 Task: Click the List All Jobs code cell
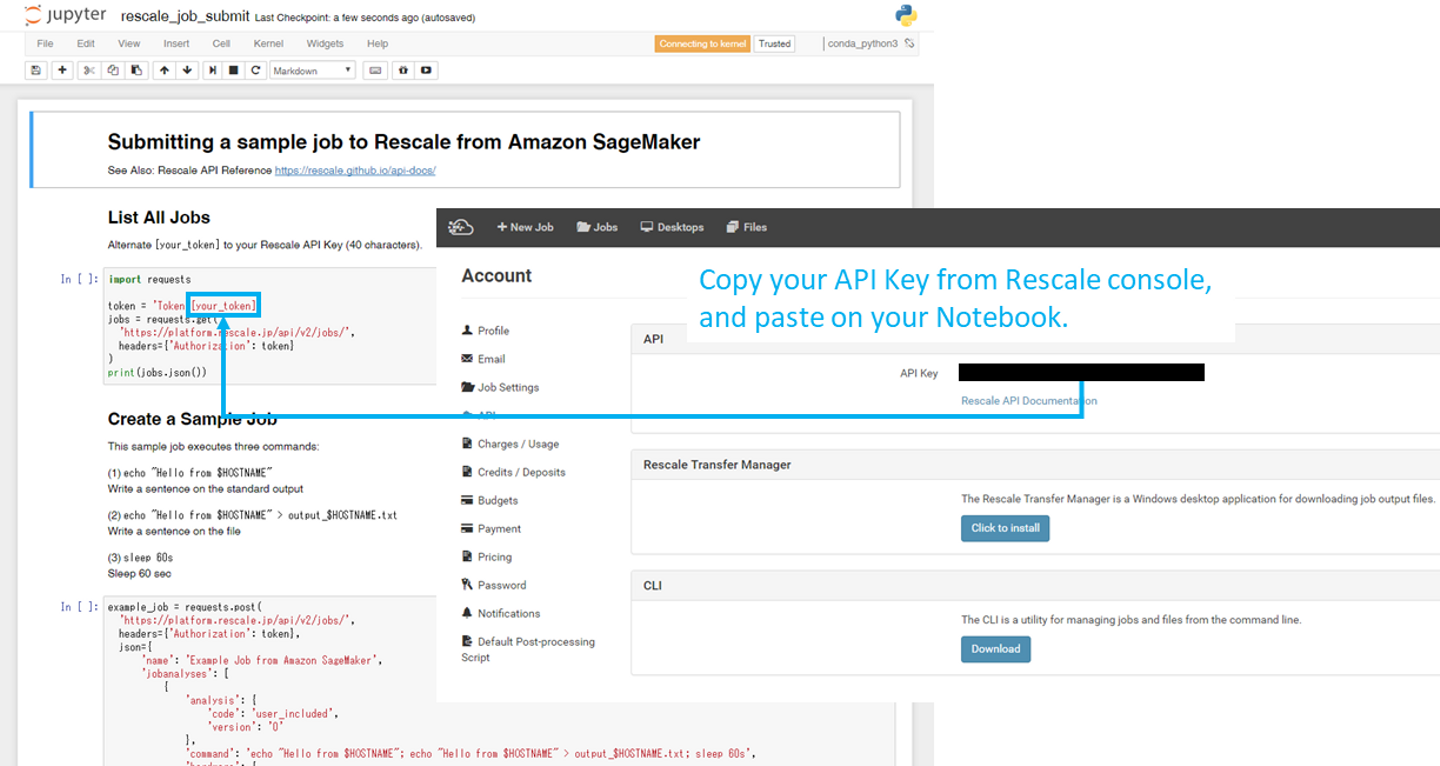tap(270, 326)
